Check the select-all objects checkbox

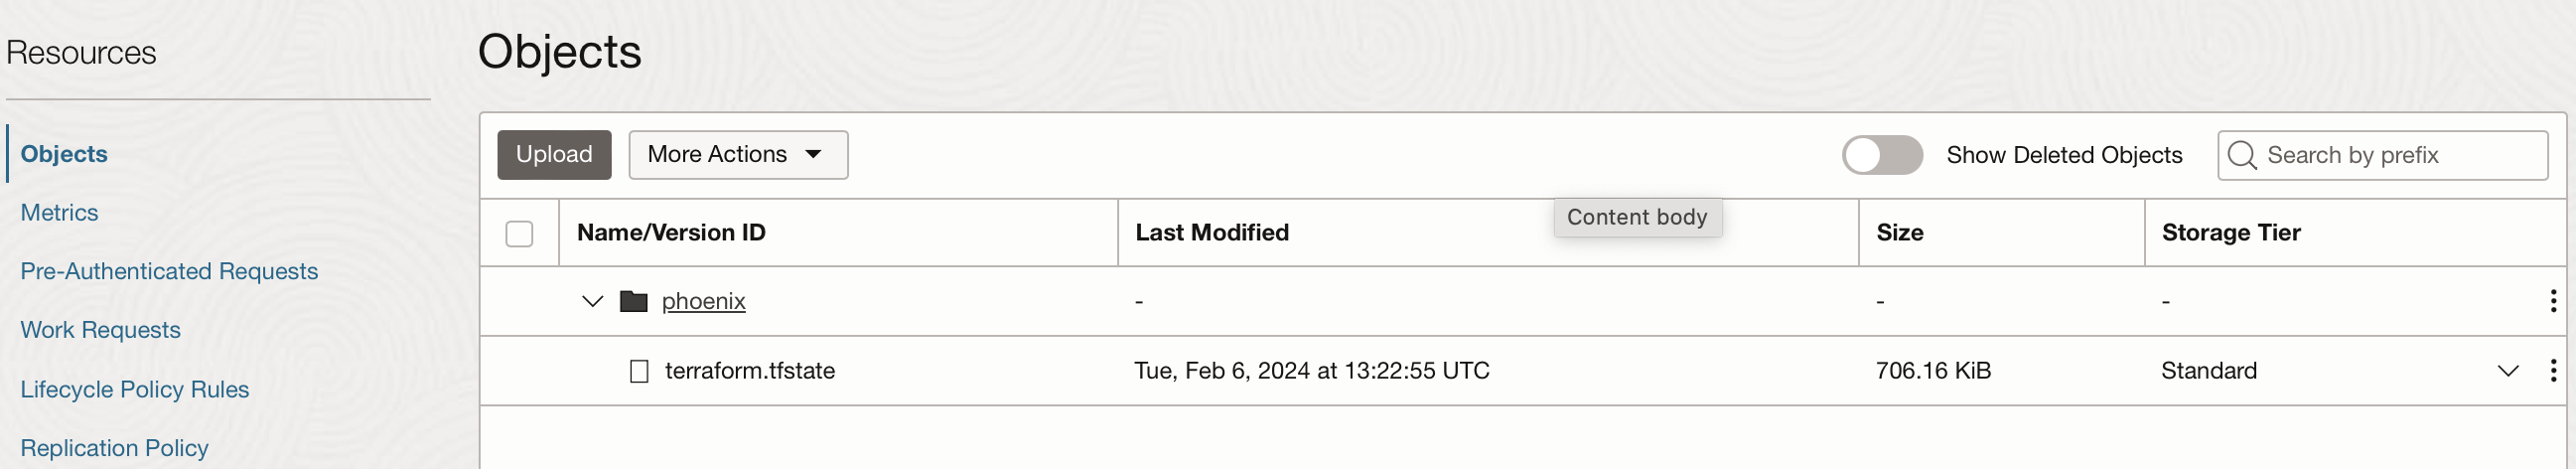[x=519, y=234]
